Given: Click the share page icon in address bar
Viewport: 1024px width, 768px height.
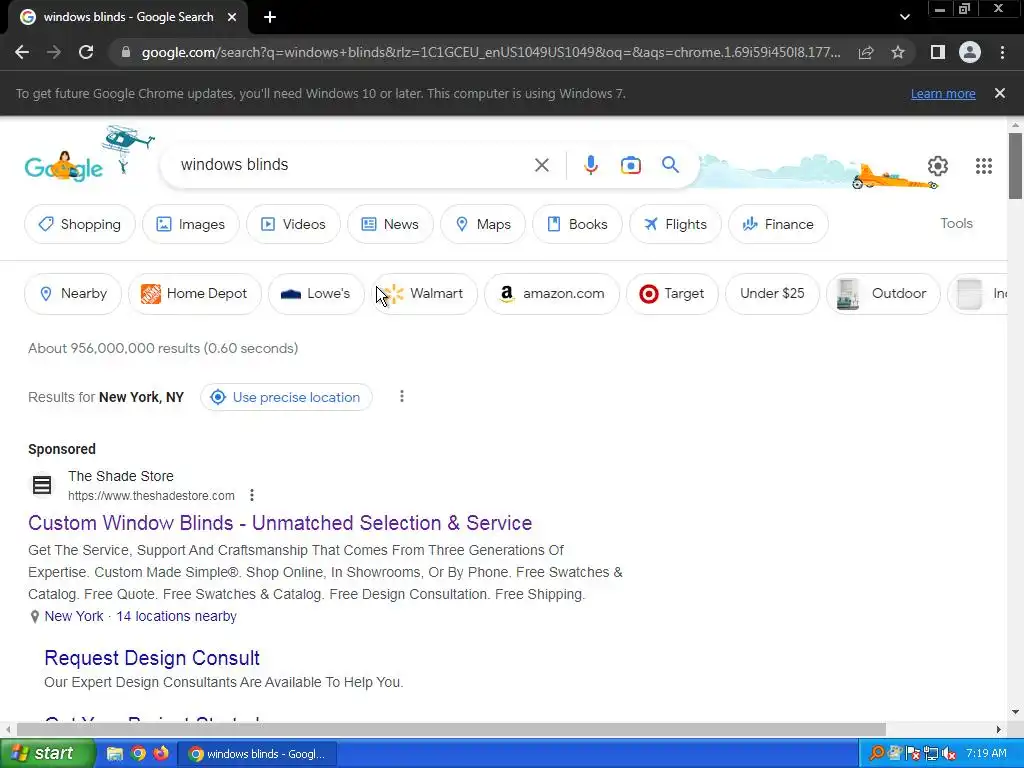Looking at the screenshot, I should (866, 52).
